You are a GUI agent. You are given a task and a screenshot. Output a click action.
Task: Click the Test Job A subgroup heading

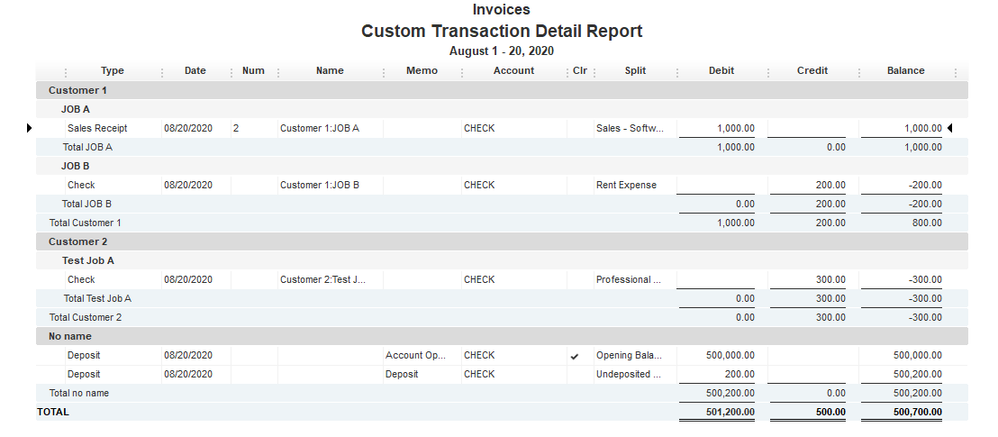(88, 261)
